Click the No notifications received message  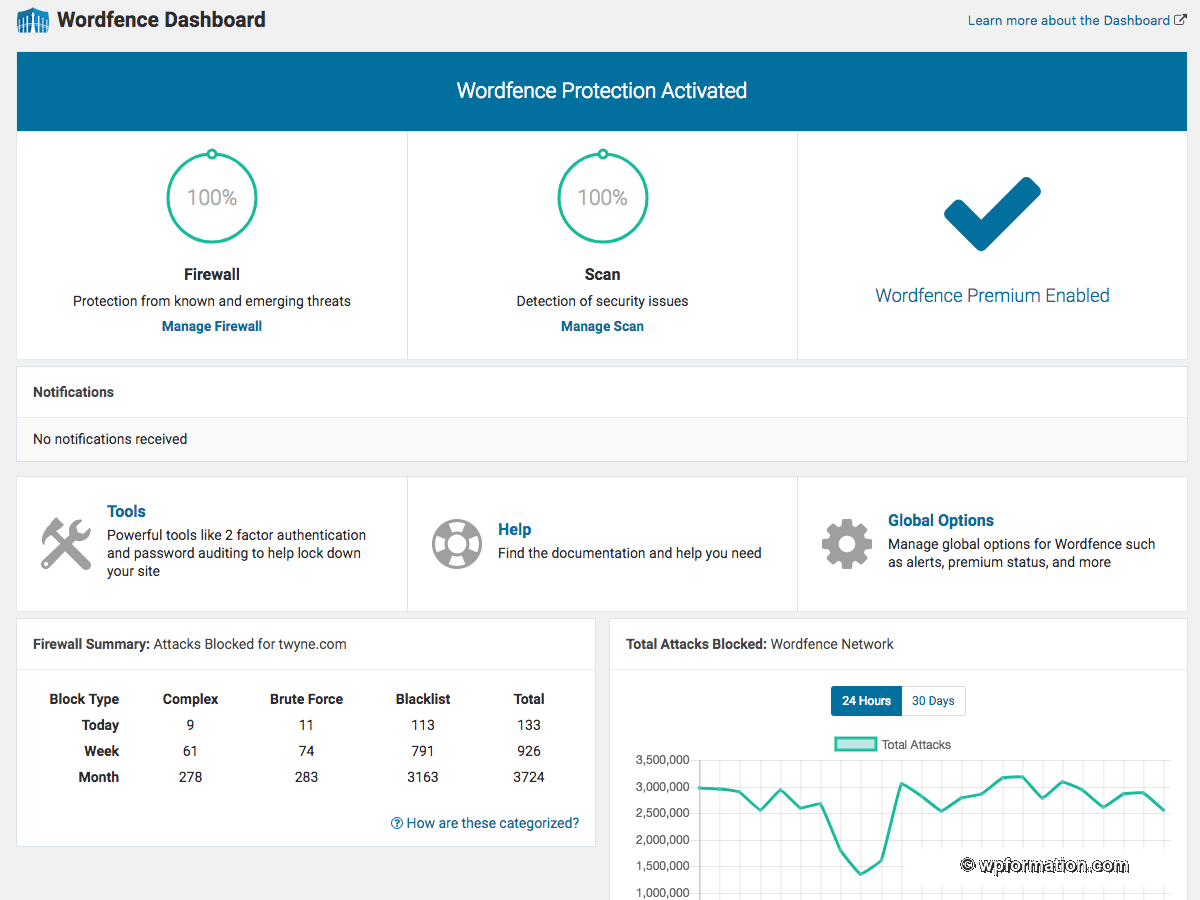click(110, 439)
